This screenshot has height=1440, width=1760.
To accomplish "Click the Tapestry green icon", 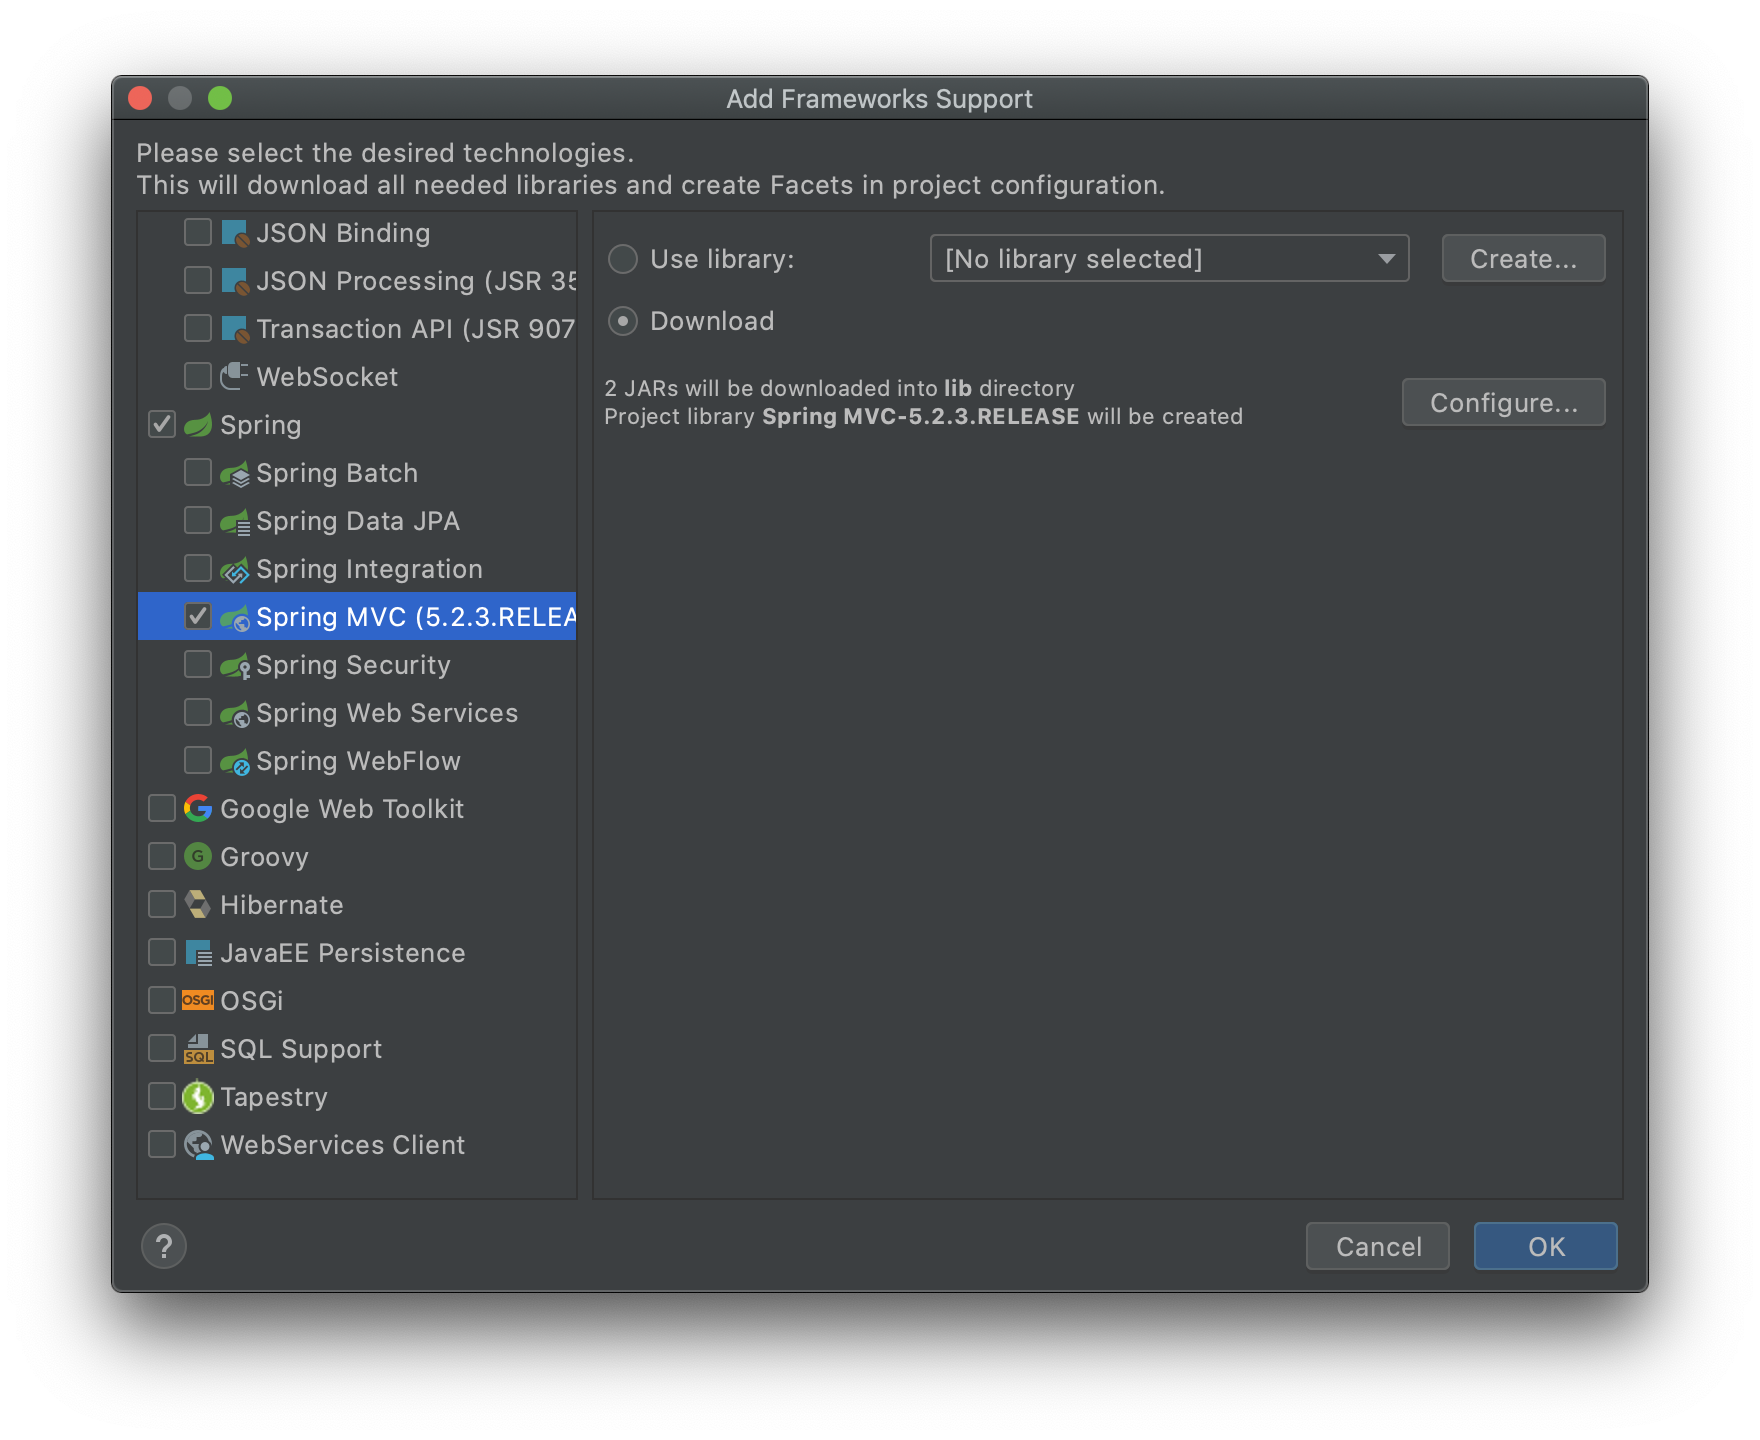I will coord(198,1097).
